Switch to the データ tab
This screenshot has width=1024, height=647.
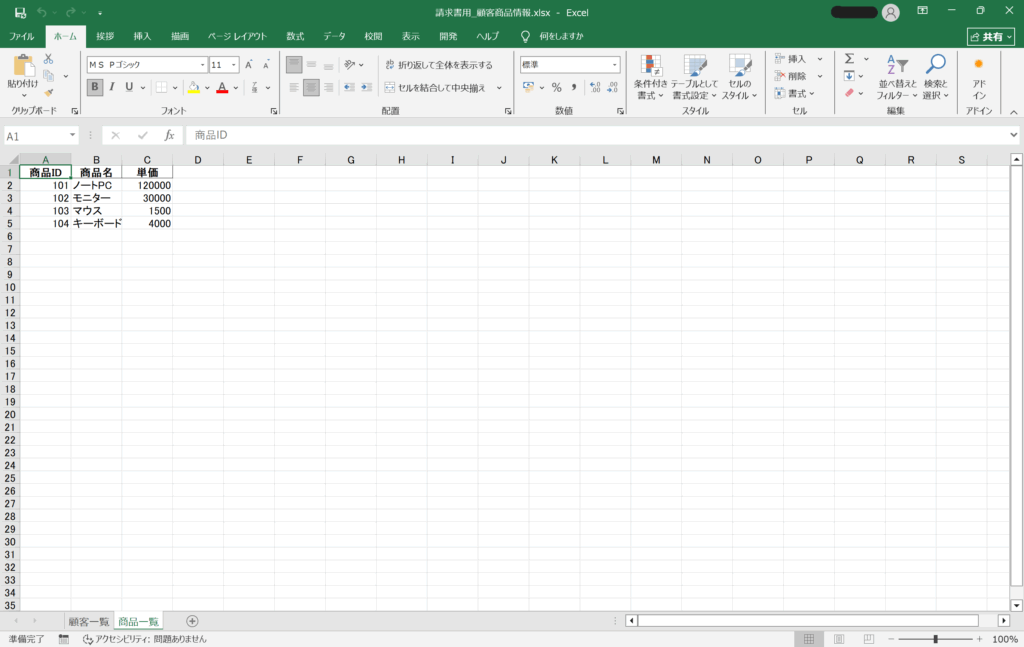(x=334, y=37)
